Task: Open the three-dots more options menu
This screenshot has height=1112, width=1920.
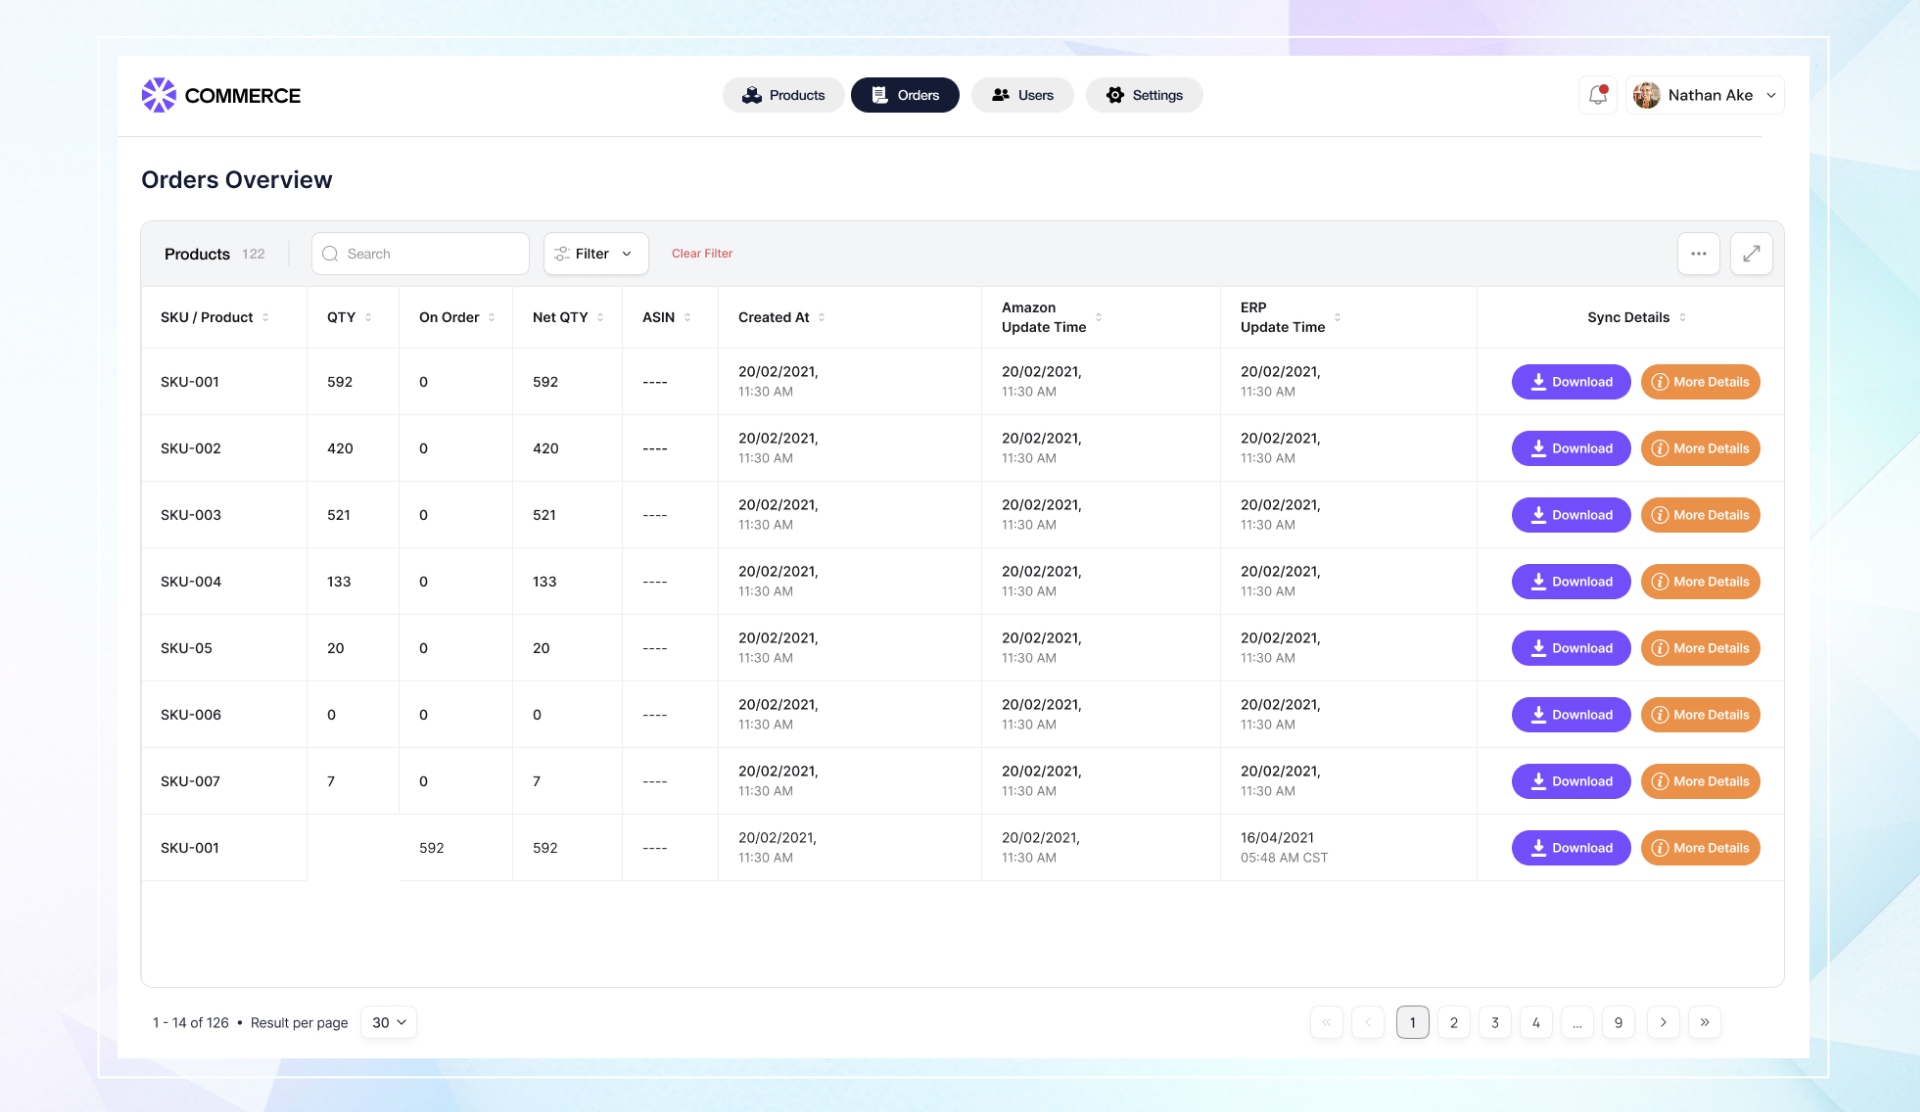Action: click(1698, 254)
